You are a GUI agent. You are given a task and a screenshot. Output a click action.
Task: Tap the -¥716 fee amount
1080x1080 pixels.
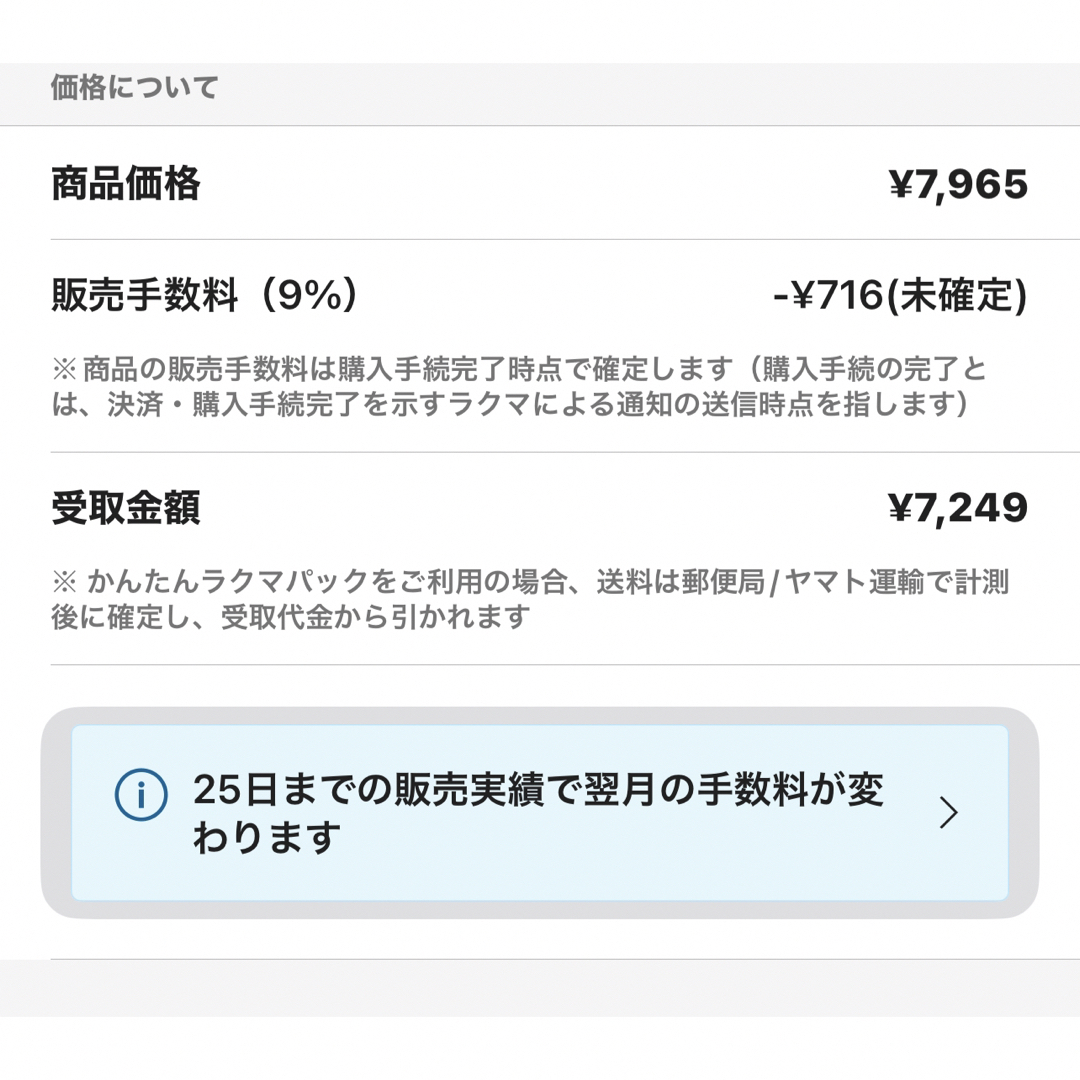pos(827,295)
